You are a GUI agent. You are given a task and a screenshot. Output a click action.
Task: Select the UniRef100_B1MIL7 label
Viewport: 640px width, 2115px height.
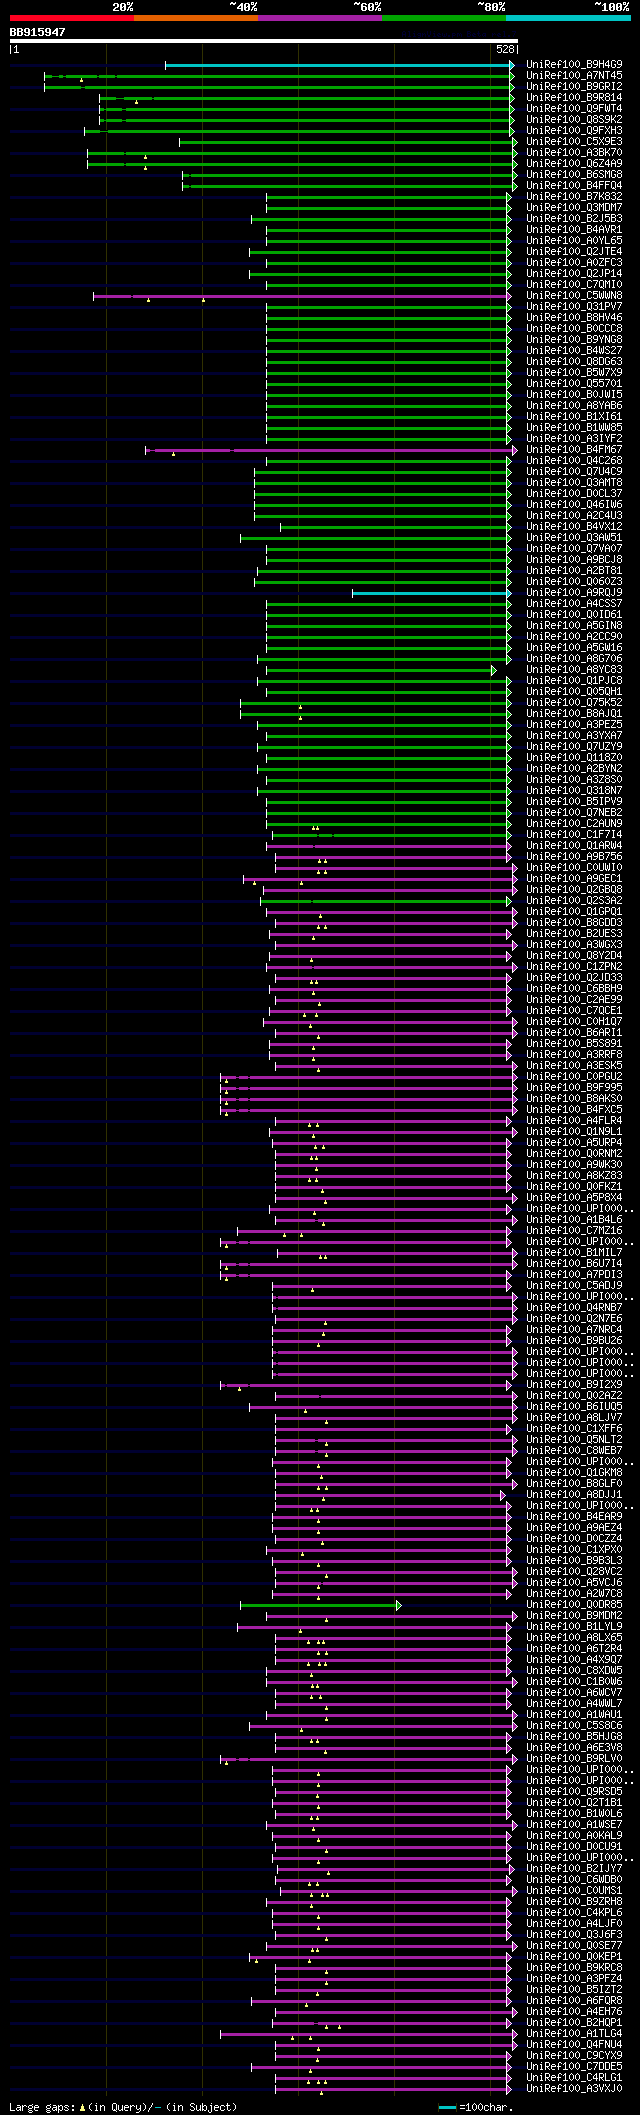574,1253
